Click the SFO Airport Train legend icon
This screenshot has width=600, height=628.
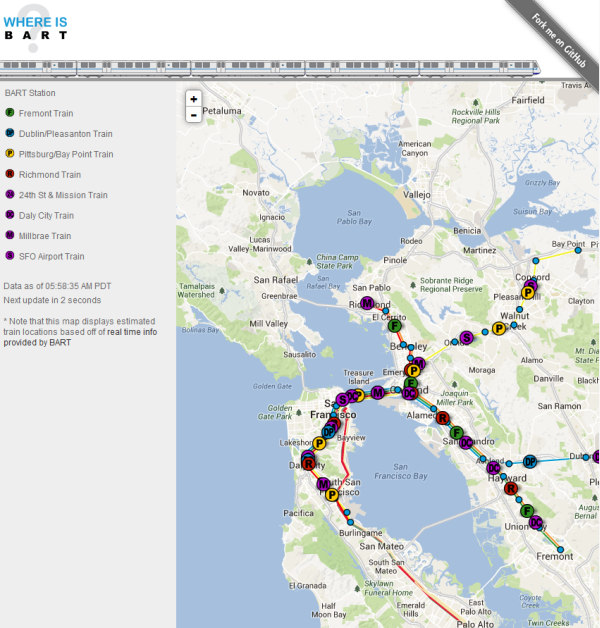10,256
